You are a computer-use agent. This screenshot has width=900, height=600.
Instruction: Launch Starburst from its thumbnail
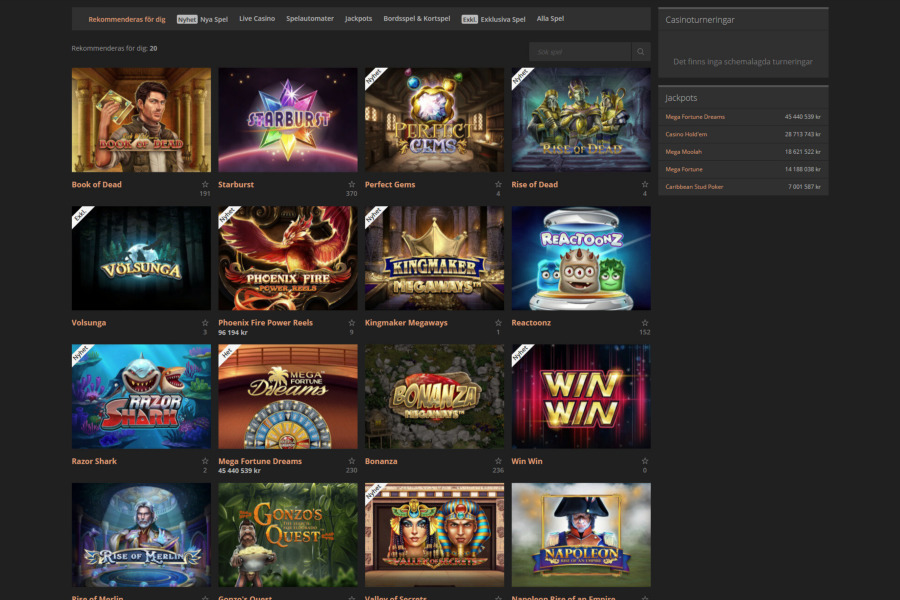click(288, 120)
